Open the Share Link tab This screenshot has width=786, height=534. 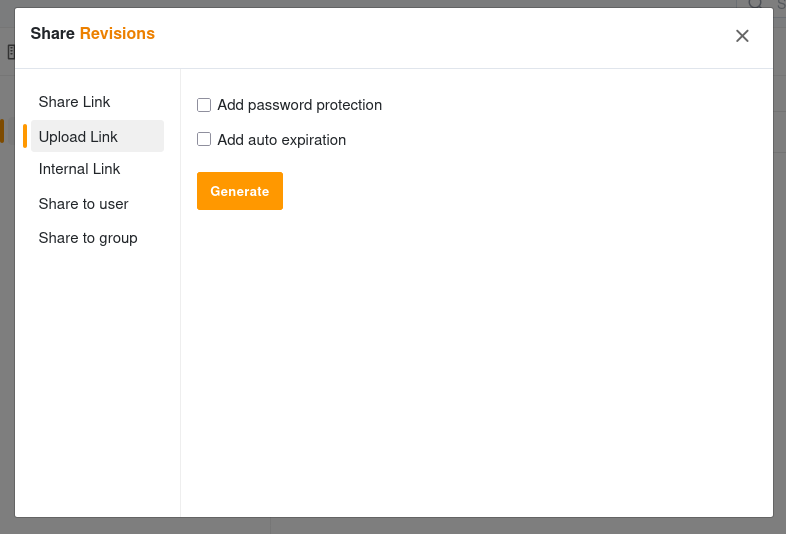[74, 102]
